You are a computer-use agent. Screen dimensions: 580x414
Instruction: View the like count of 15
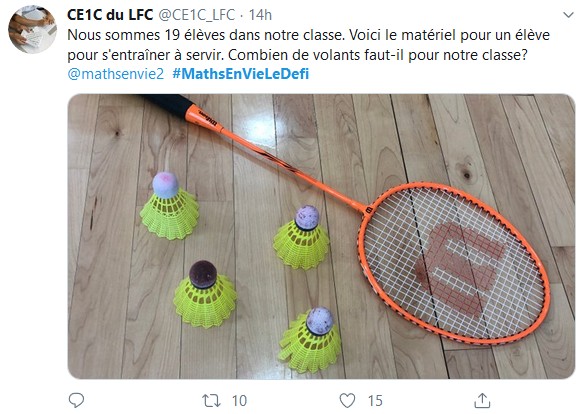375,401
